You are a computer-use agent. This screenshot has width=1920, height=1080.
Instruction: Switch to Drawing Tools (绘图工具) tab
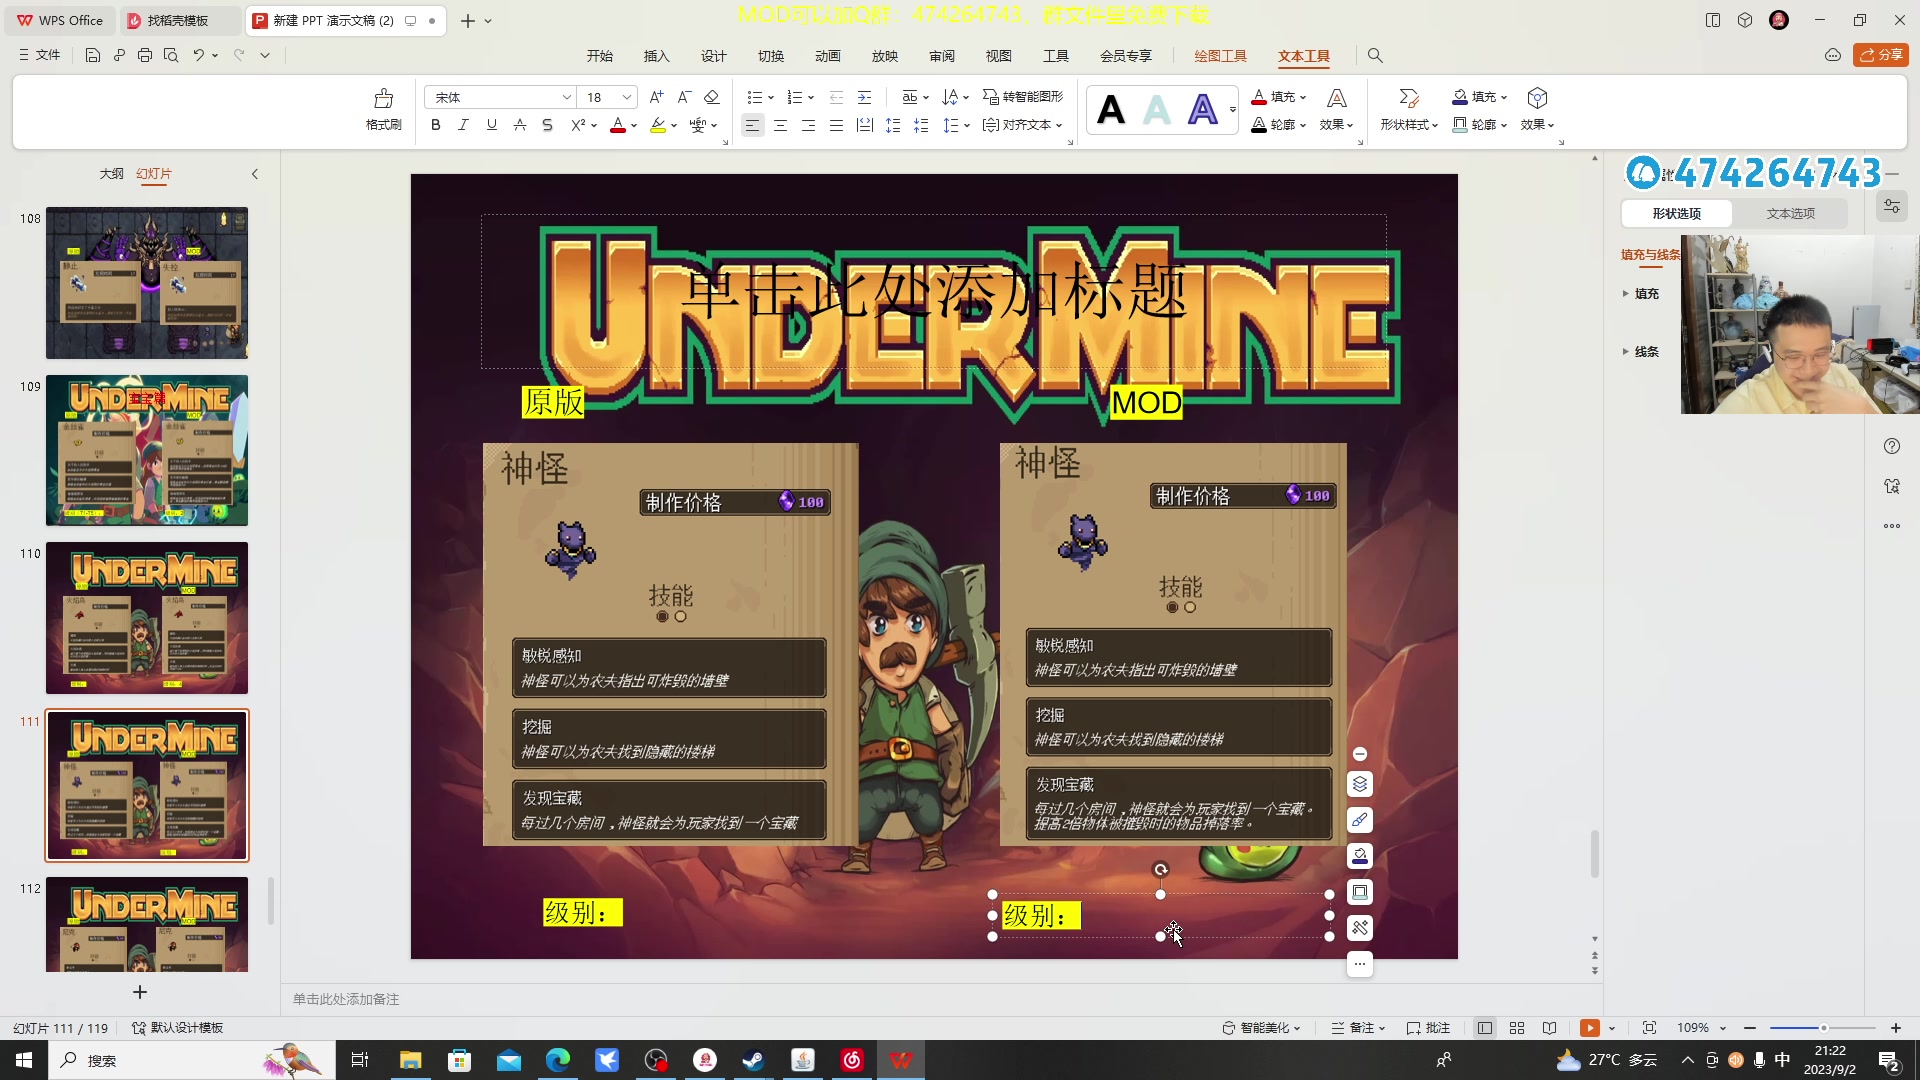[1220, 56]
